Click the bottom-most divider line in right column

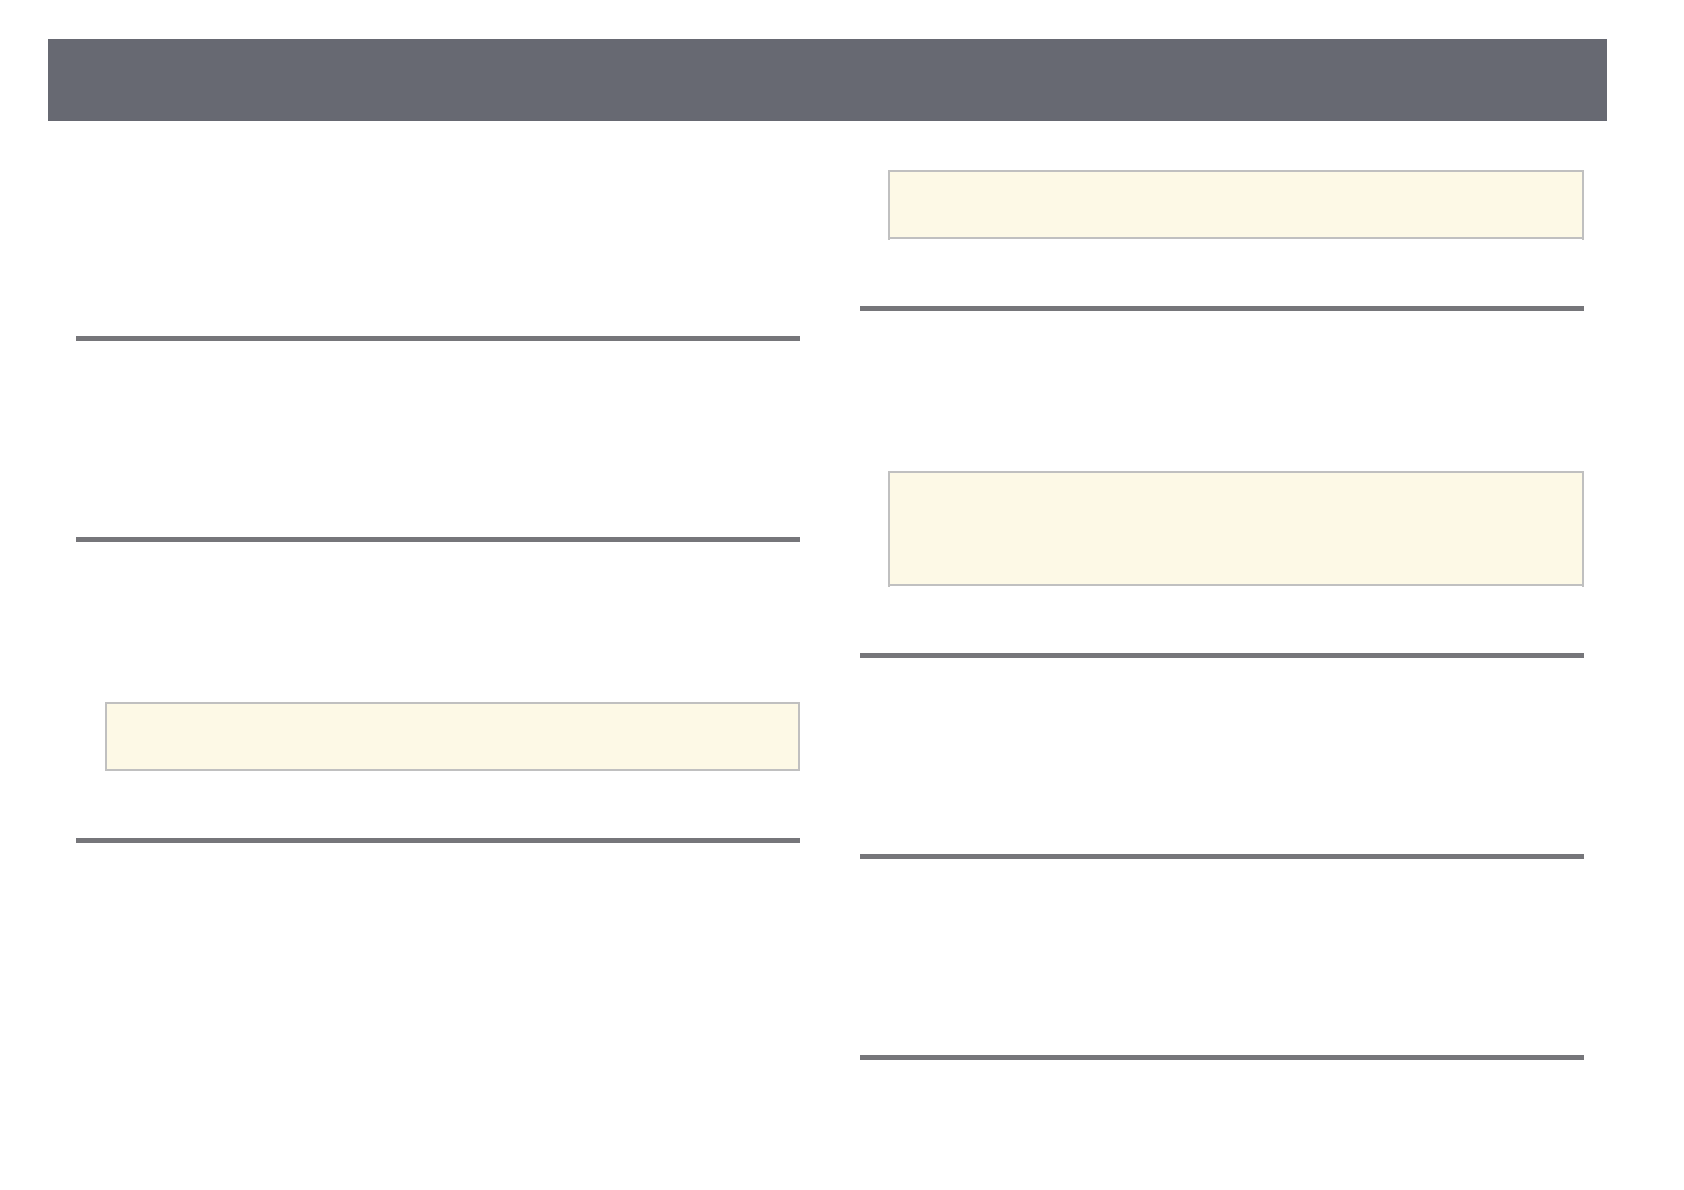pyautogui.click(x=1221, y=1057)
